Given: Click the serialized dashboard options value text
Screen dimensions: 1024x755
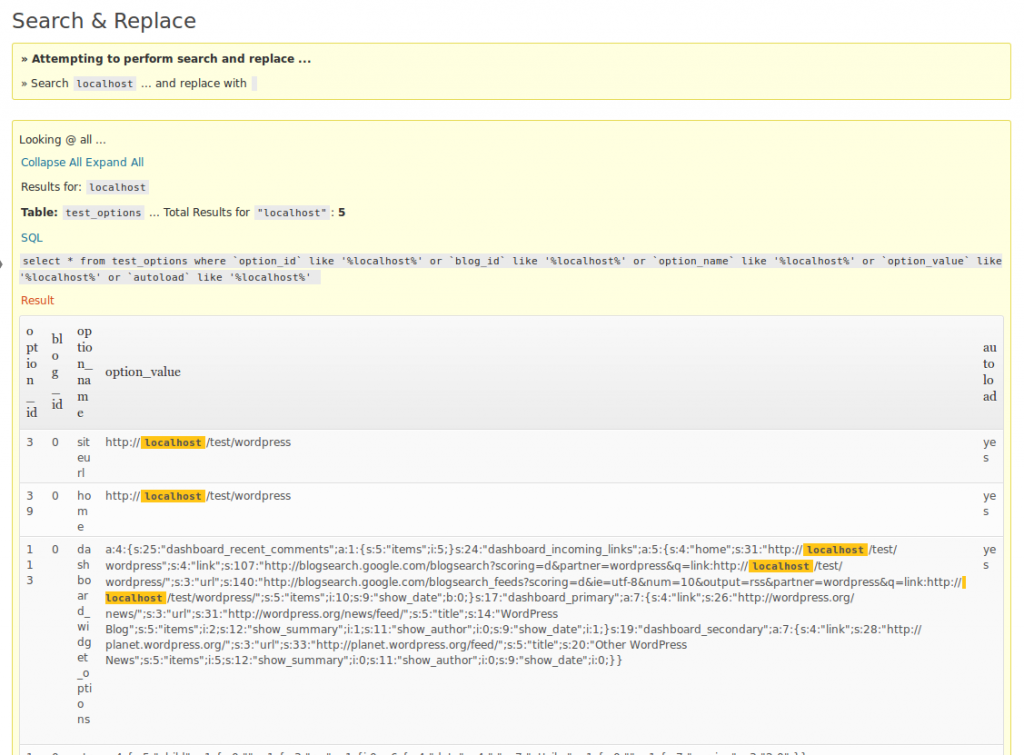Looking at the screenshot, I should point(536,605).
